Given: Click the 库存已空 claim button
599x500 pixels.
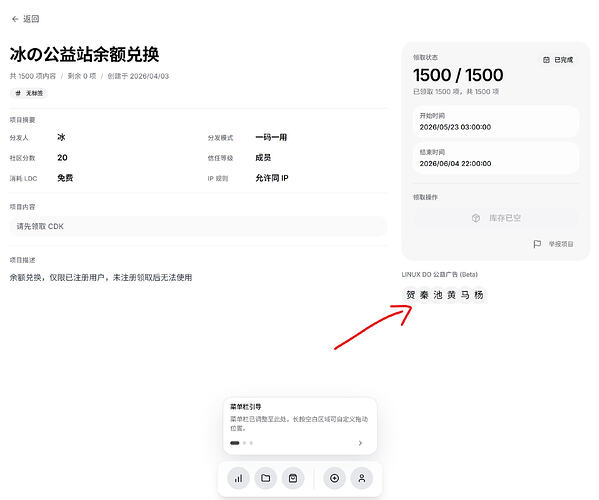Looking at the screenshot, I should (496, 218).
